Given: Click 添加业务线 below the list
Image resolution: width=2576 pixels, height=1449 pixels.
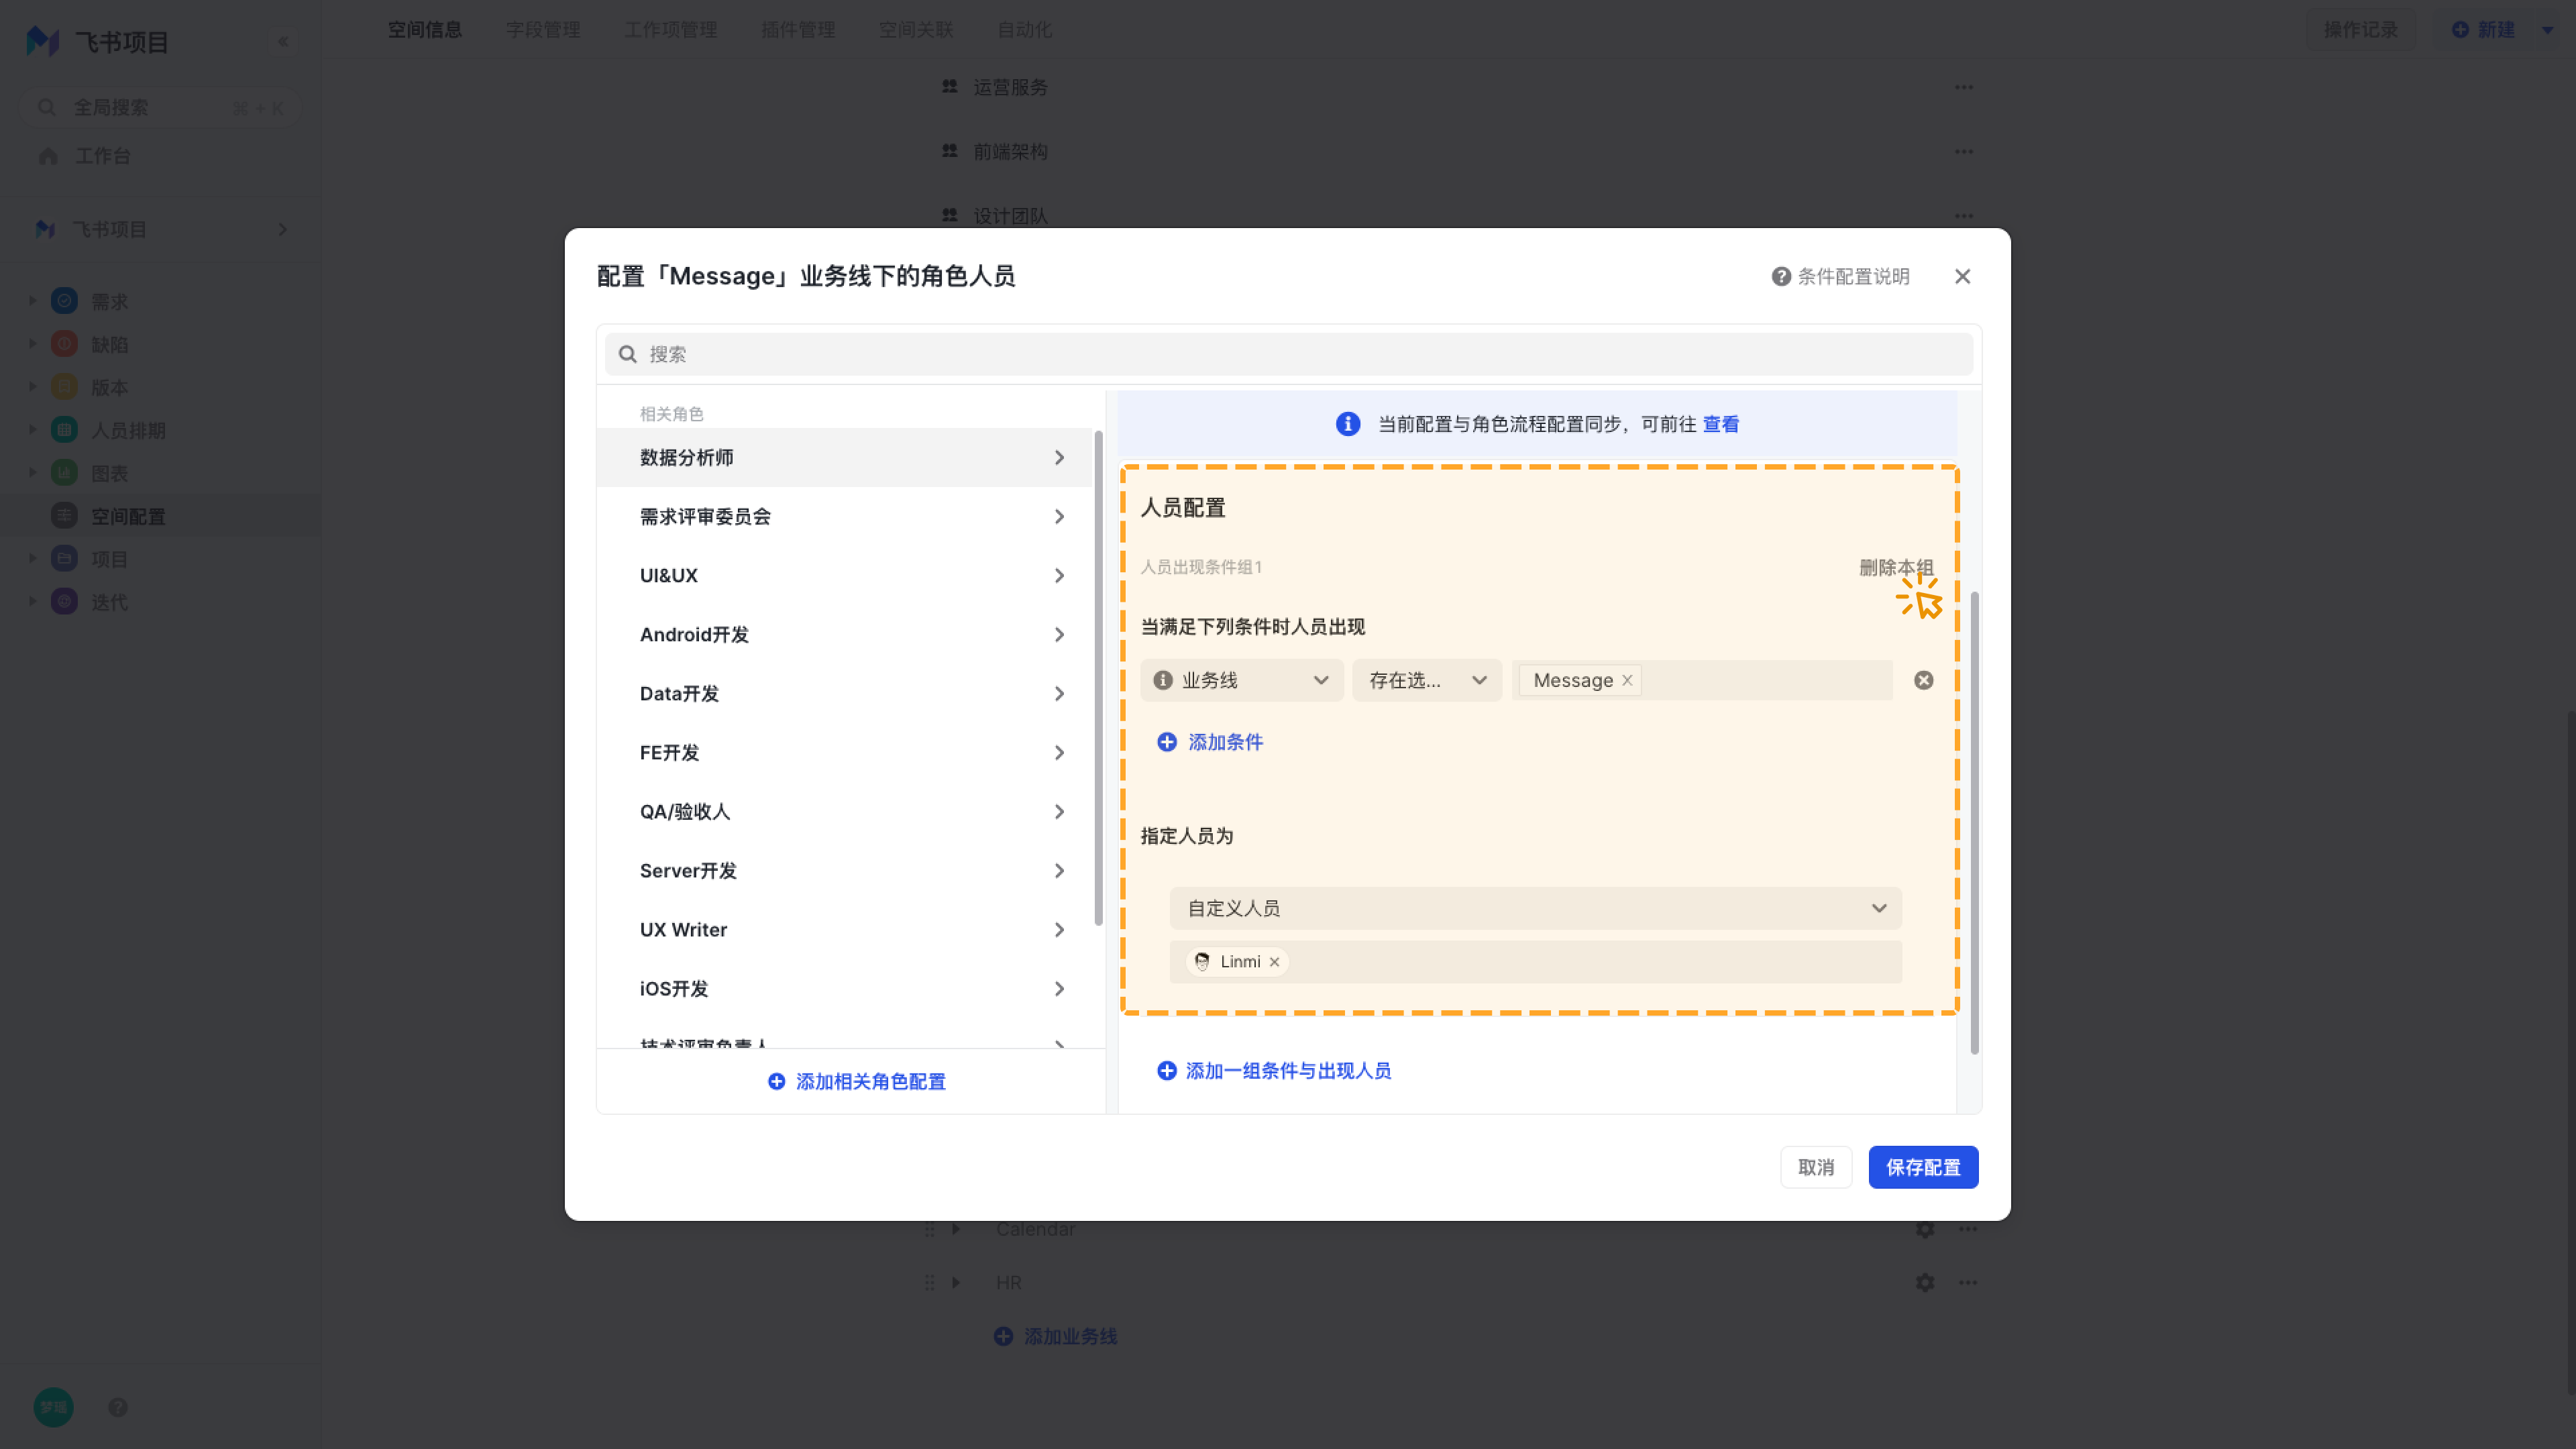Looking at the screenshot, I should (x=1056, y=1336).
